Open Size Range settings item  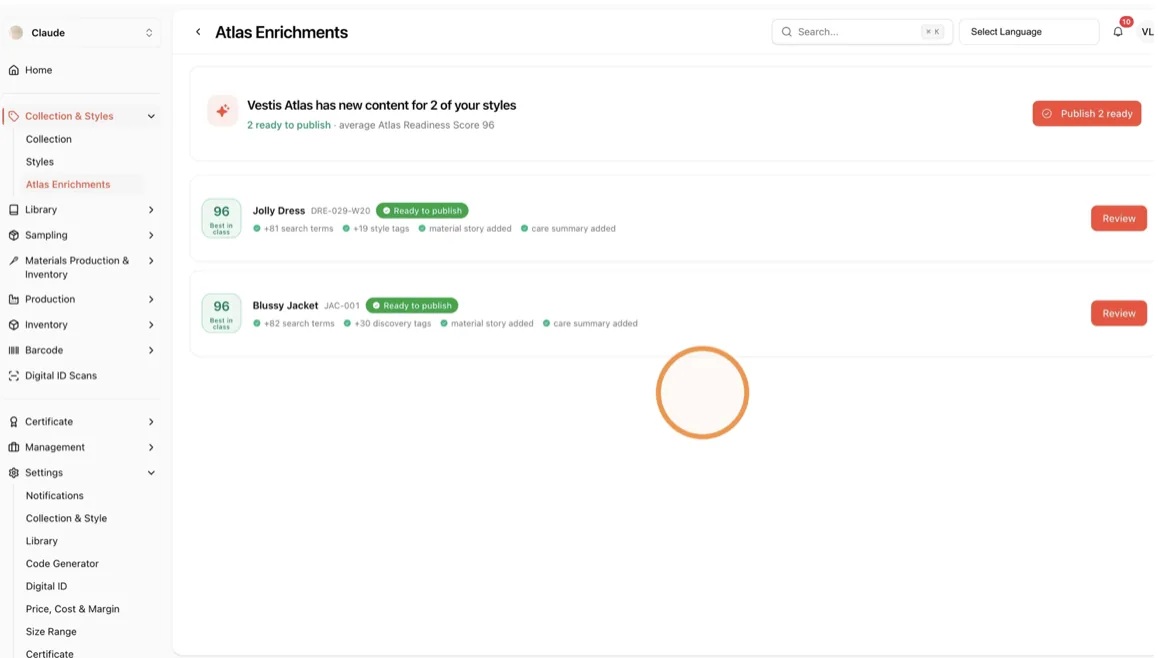[51, 632]
